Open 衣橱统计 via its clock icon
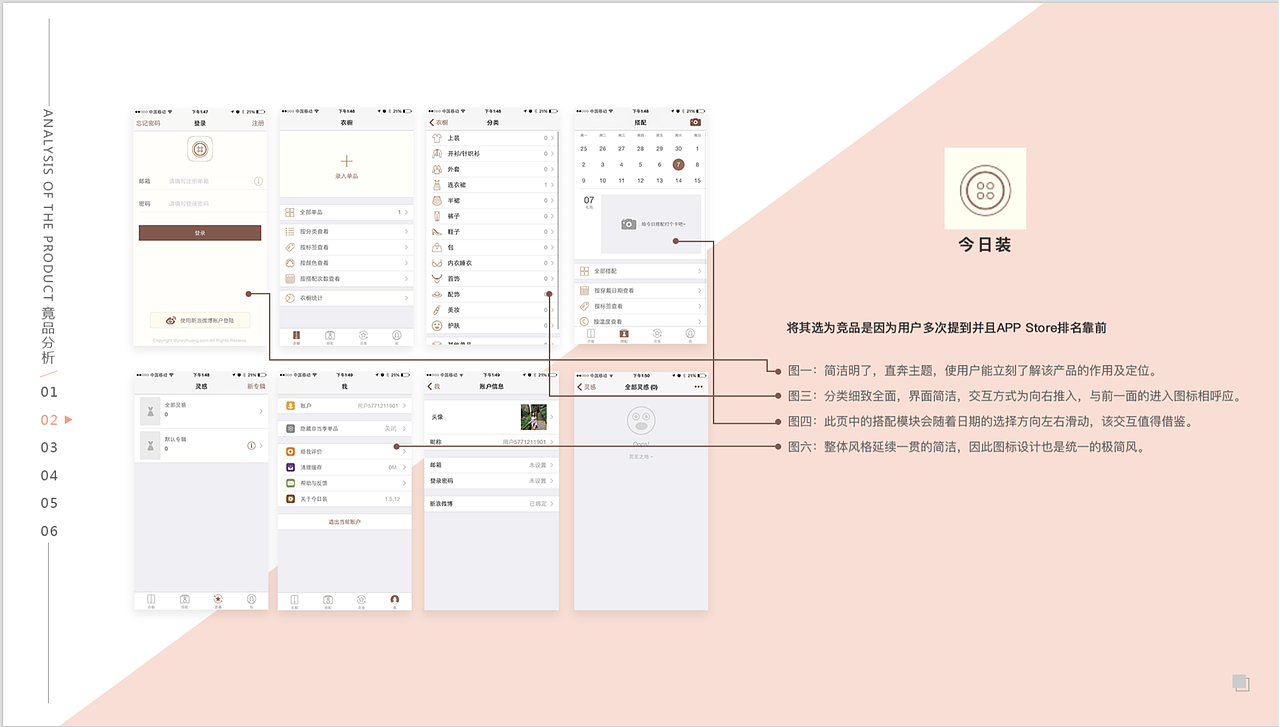This screenshot has width=1280, height=727. [x=289, y=298]
